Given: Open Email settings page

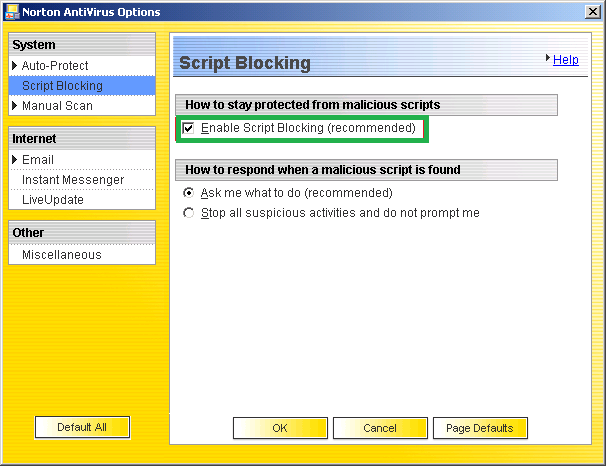Looking at the screenshot, I should point(38,160).
